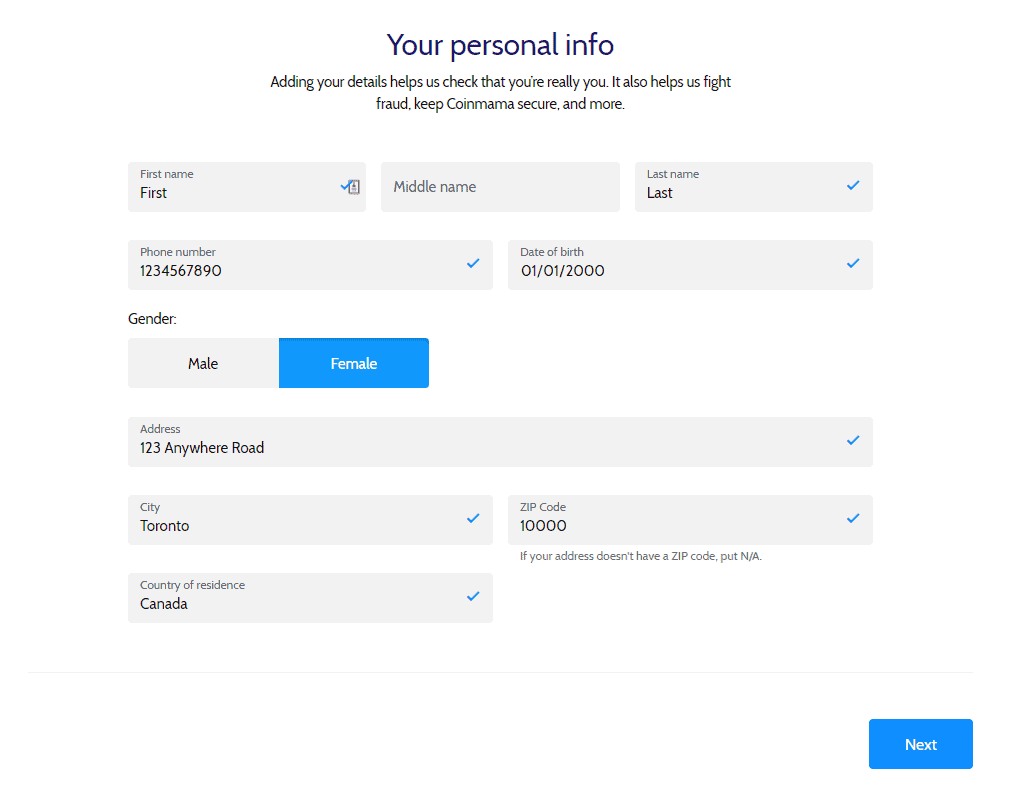Viewport: 1010px width, 809px height.
Task: Deselect the highlighted Female gender option
Action: (x=353, y=362)
